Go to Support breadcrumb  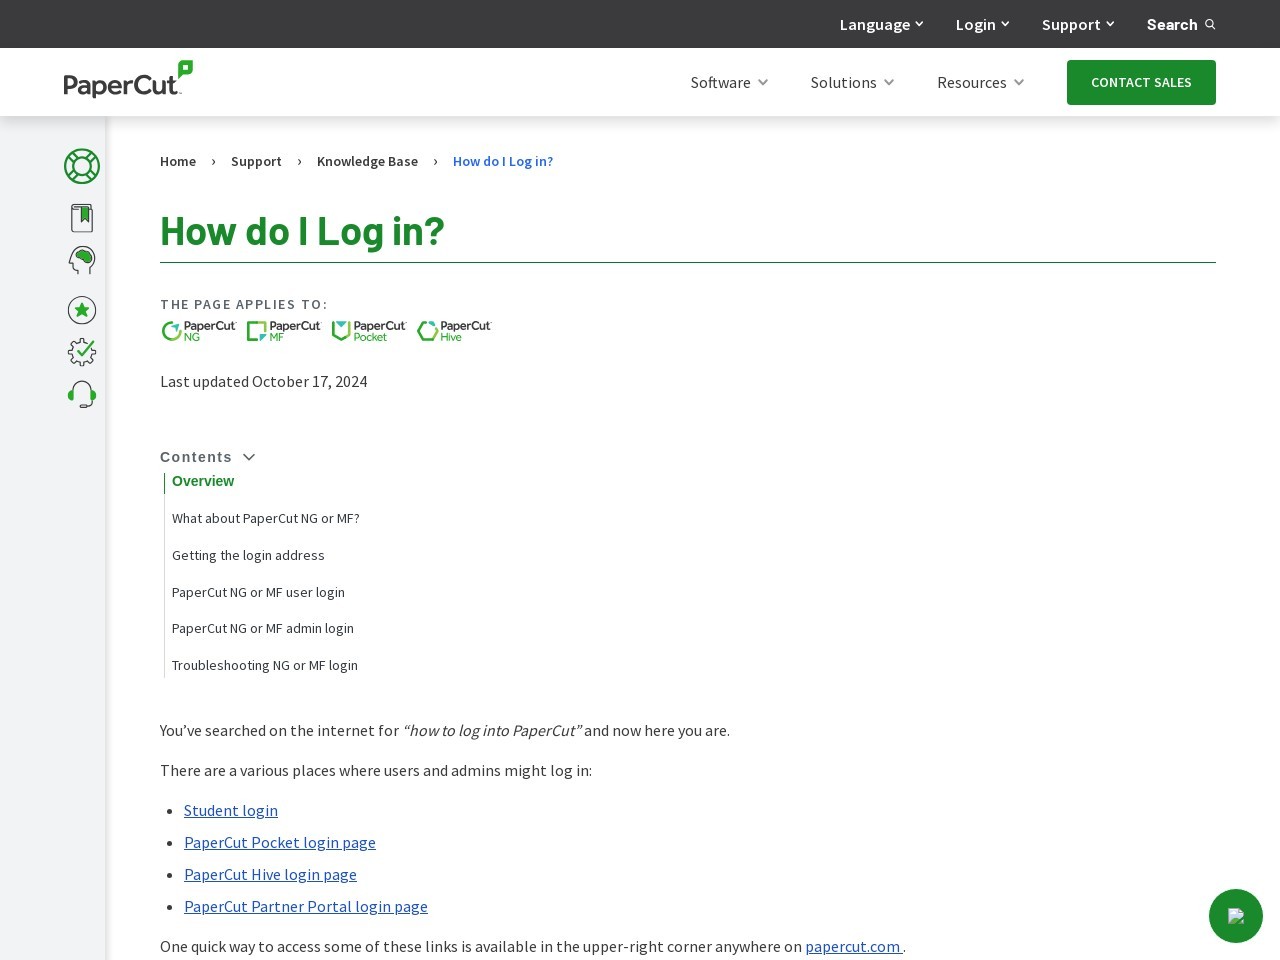pyautogui.click(x=256, y=161)
